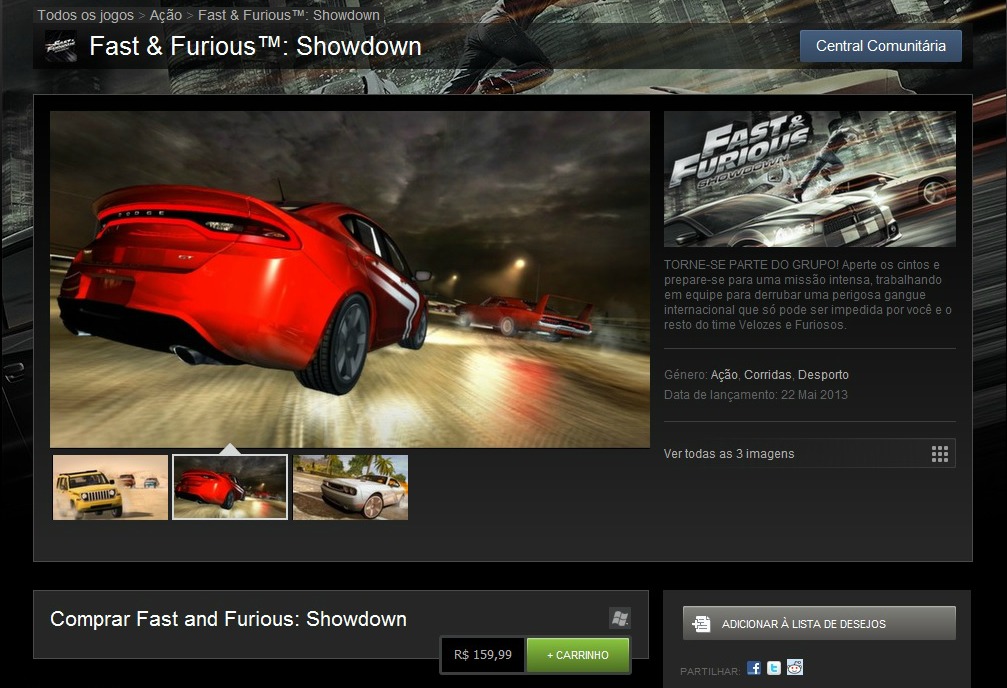The image size is (1007, 688).
Task: Select the white Dodge Challenger thumbnail
Action: [350, 487]
